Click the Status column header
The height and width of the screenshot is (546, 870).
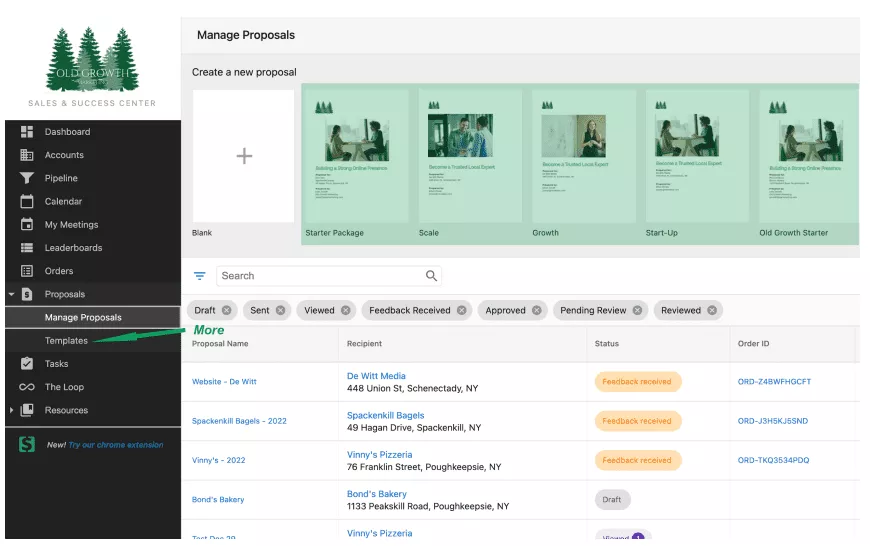[607, 344]
